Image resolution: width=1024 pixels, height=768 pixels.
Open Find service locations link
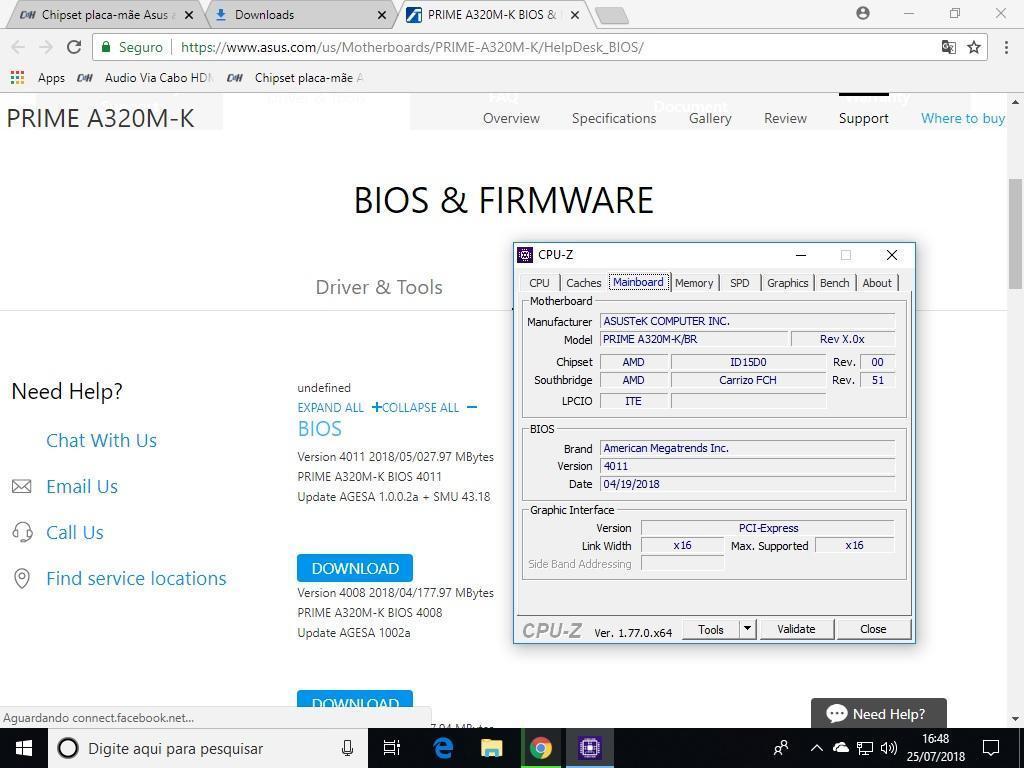136,579
